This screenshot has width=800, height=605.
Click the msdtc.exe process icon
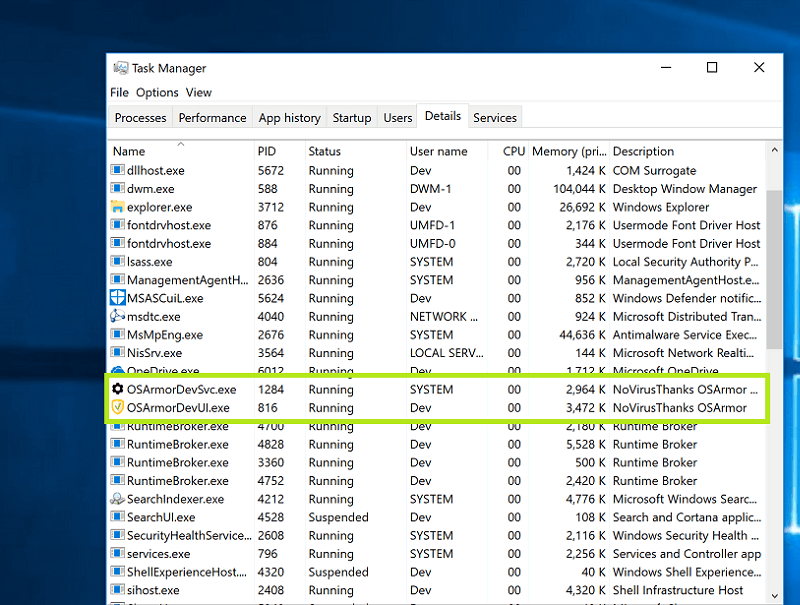[x=118, y=317]
